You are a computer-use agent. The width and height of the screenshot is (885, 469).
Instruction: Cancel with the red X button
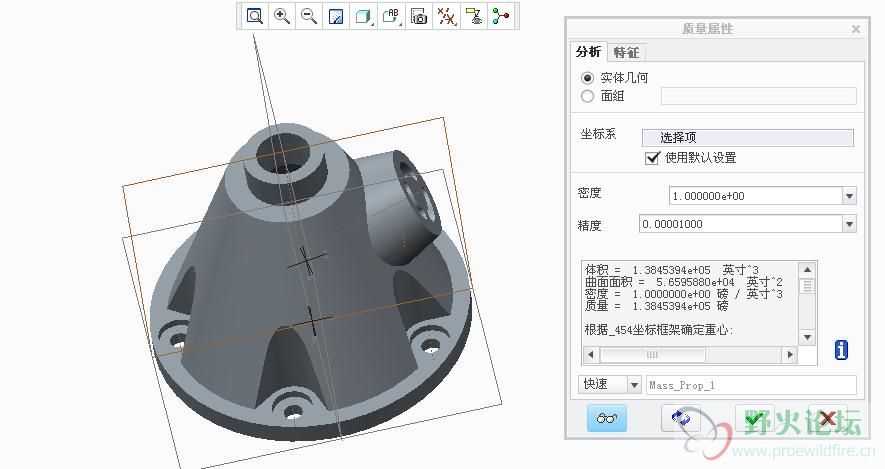point(827,418)
